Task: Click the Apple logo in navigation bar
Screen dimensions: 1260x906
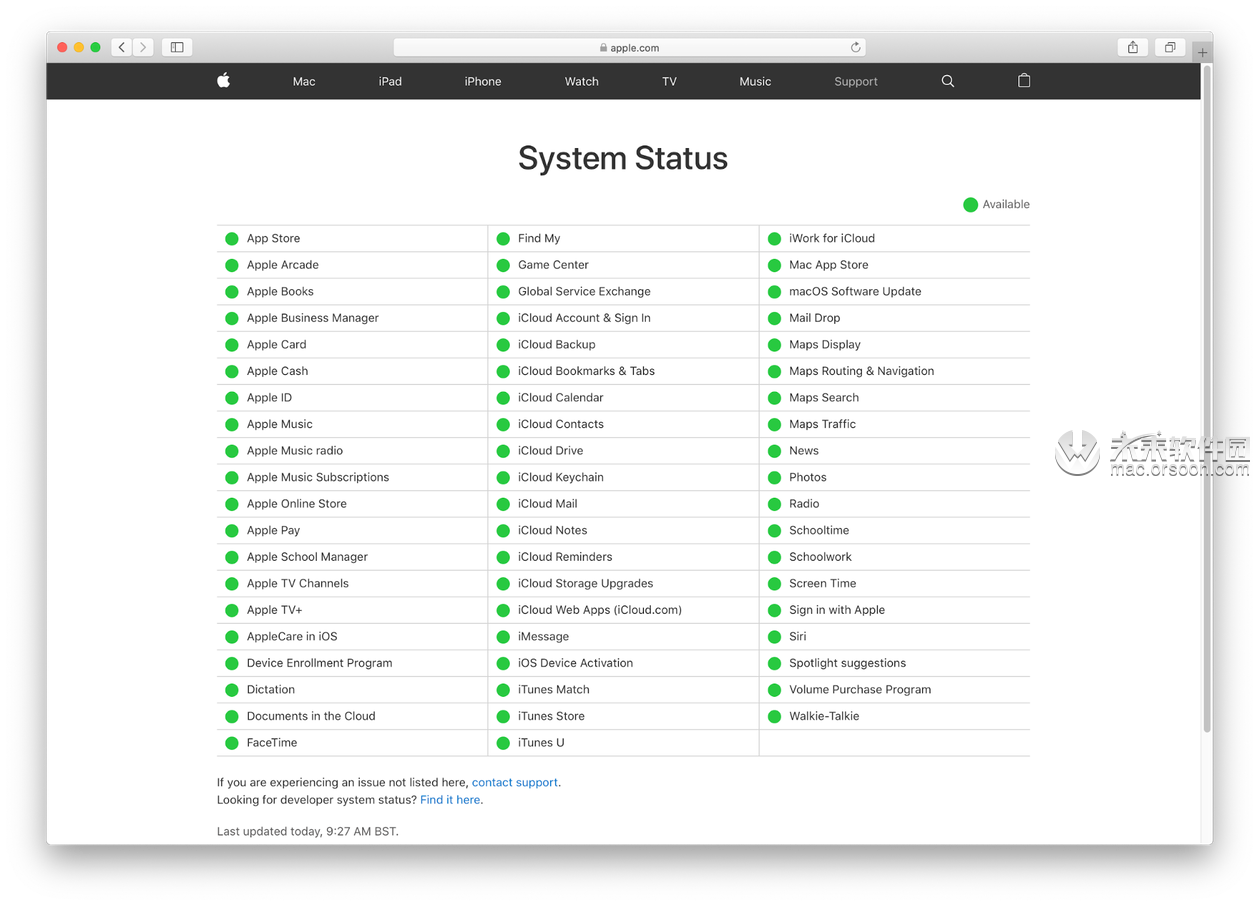Action: point(223,81)
